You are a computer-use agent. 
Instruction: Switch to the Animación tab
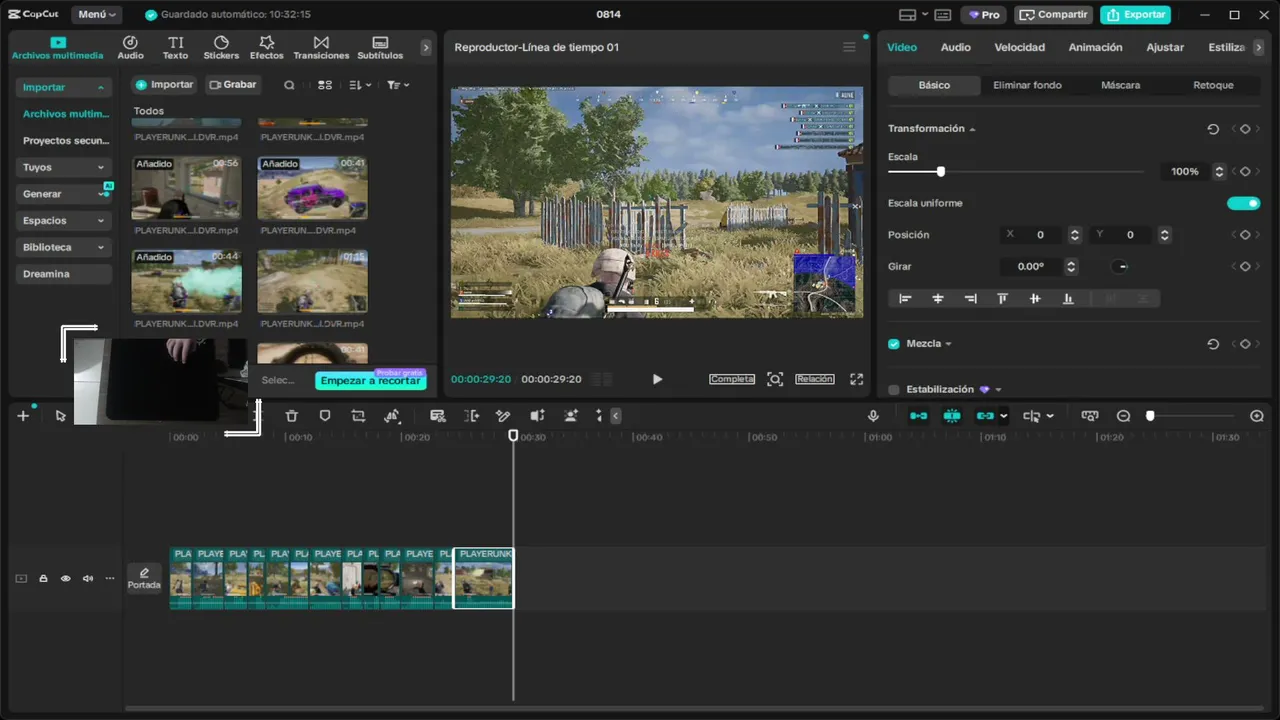[x=1095, y=47]
